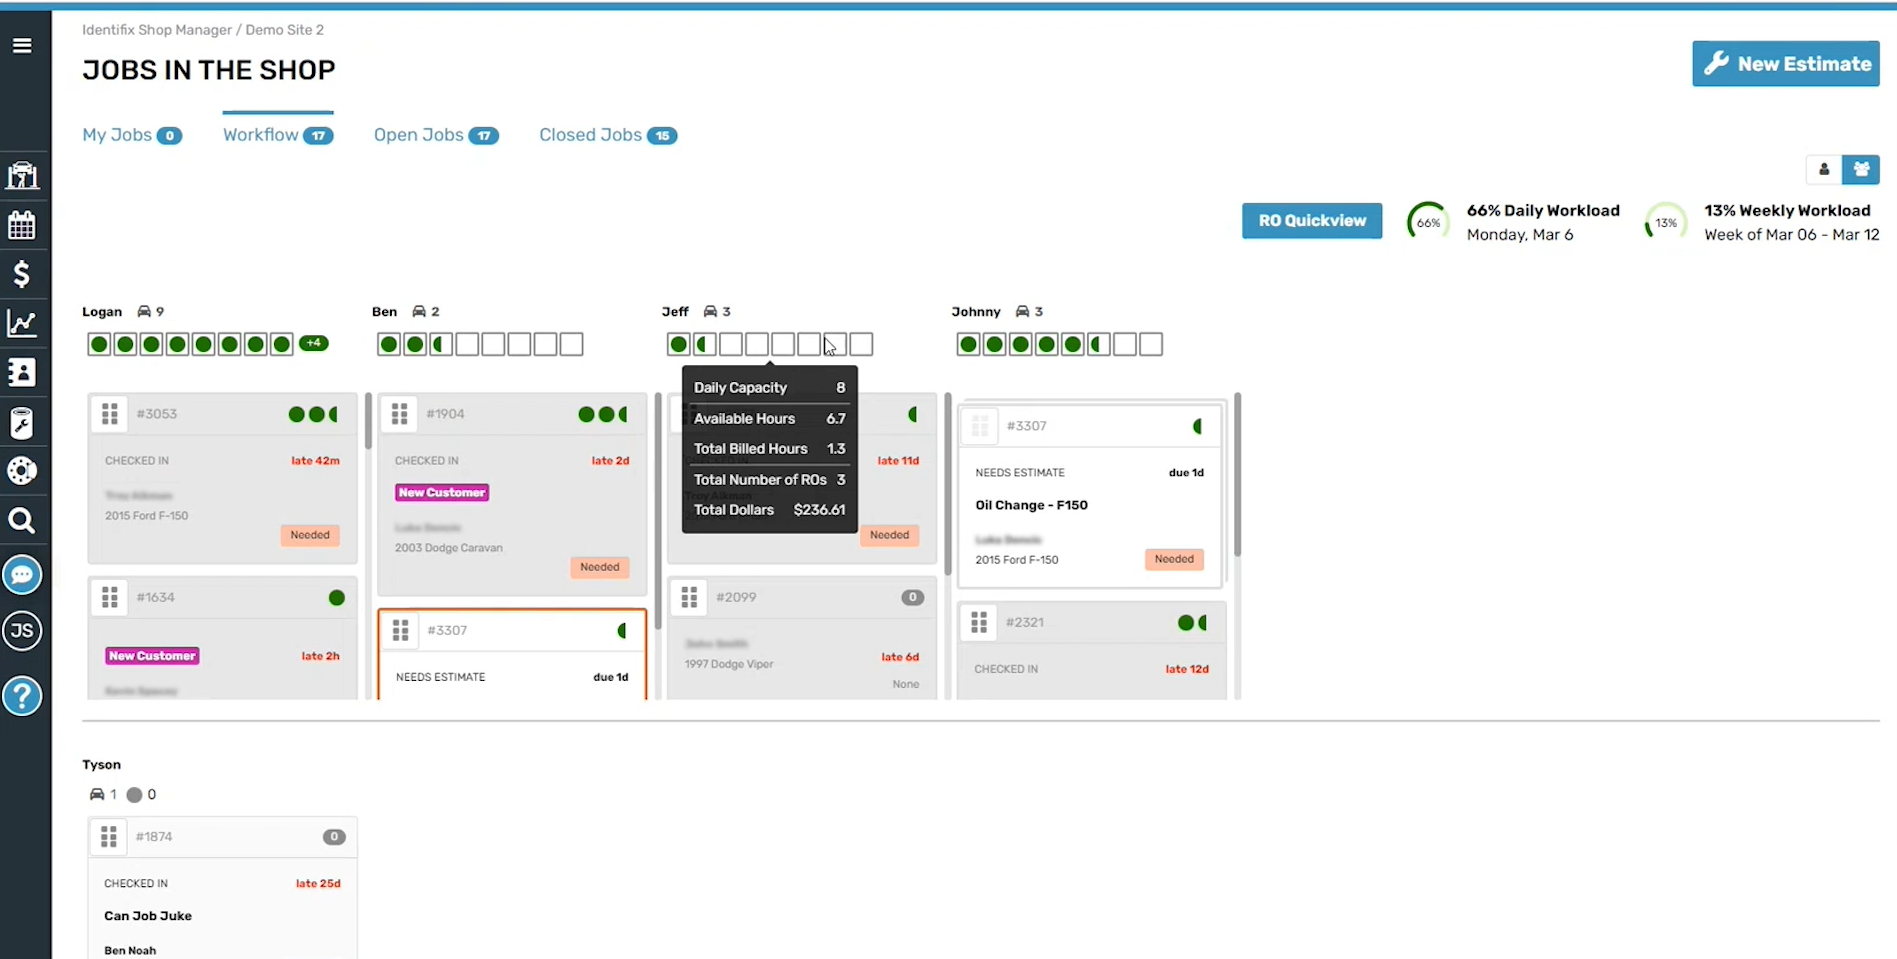The image size is (1897, 959).
Task: Open RO Quickview
Action: pos(1311,220)
